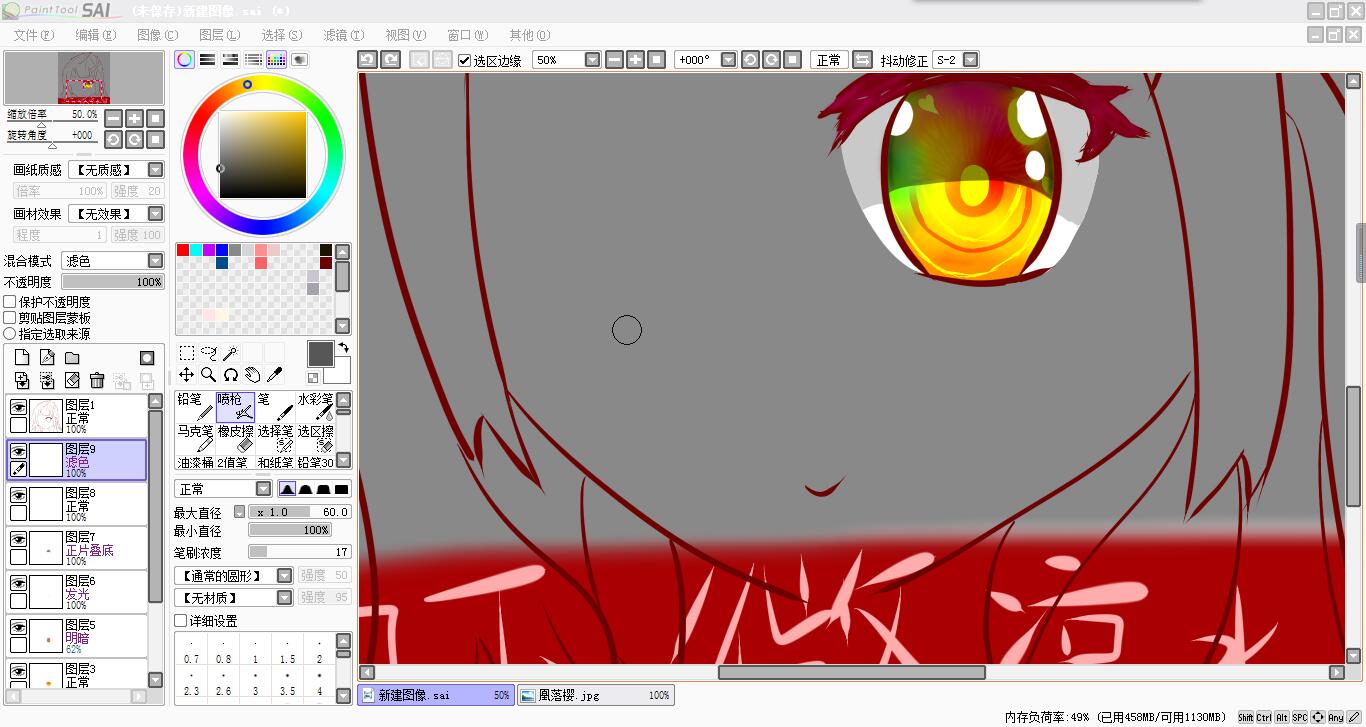
Task: Toggle the swatches panel button
Action: [x=277, y=60]
